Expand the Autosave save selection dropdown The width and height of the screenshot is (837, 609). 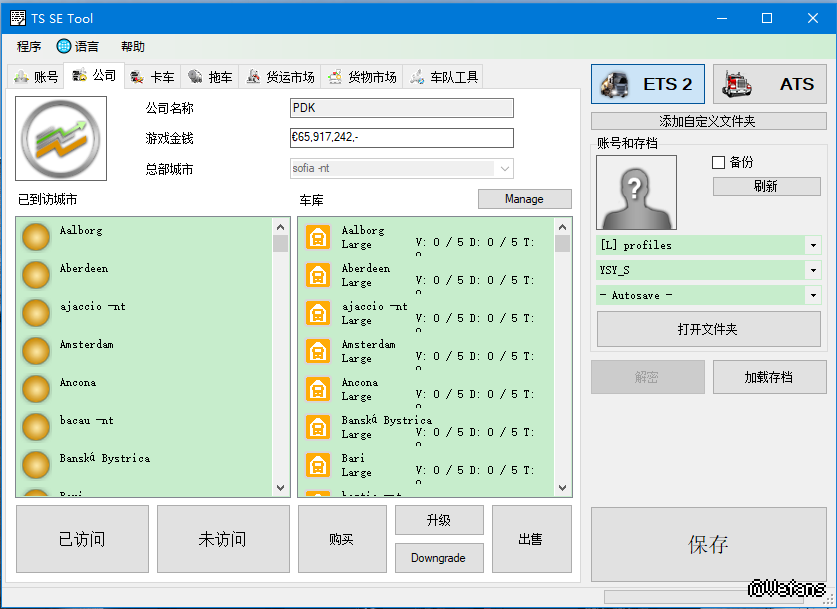[x=813, y=295]
